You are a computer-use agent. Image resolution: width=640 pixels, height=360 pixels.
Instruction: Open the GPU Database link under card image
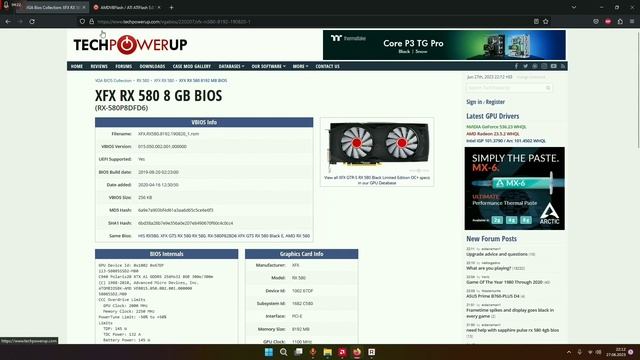tap(377, 180)
